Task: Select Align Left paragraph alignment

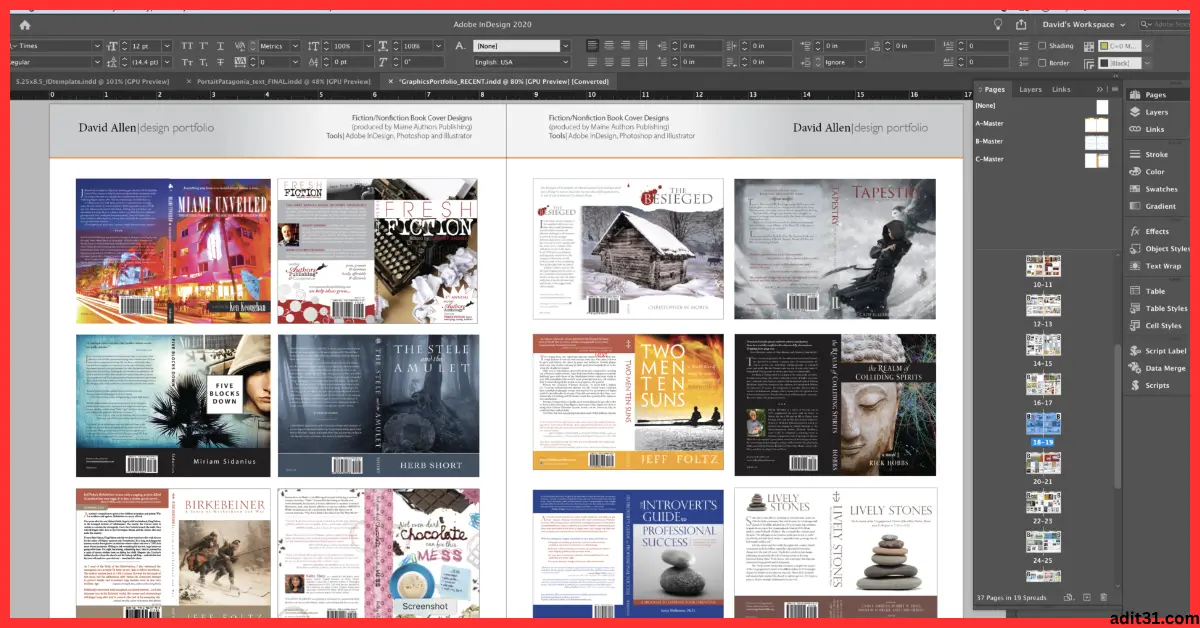Action: [593, 46]
